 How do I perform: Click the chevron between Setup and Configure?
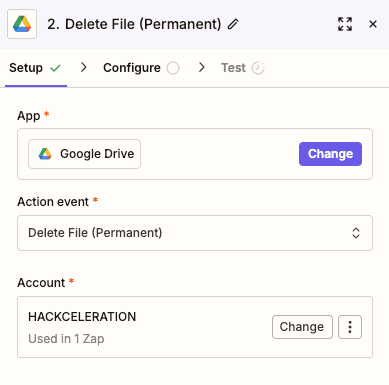[84, 67]
